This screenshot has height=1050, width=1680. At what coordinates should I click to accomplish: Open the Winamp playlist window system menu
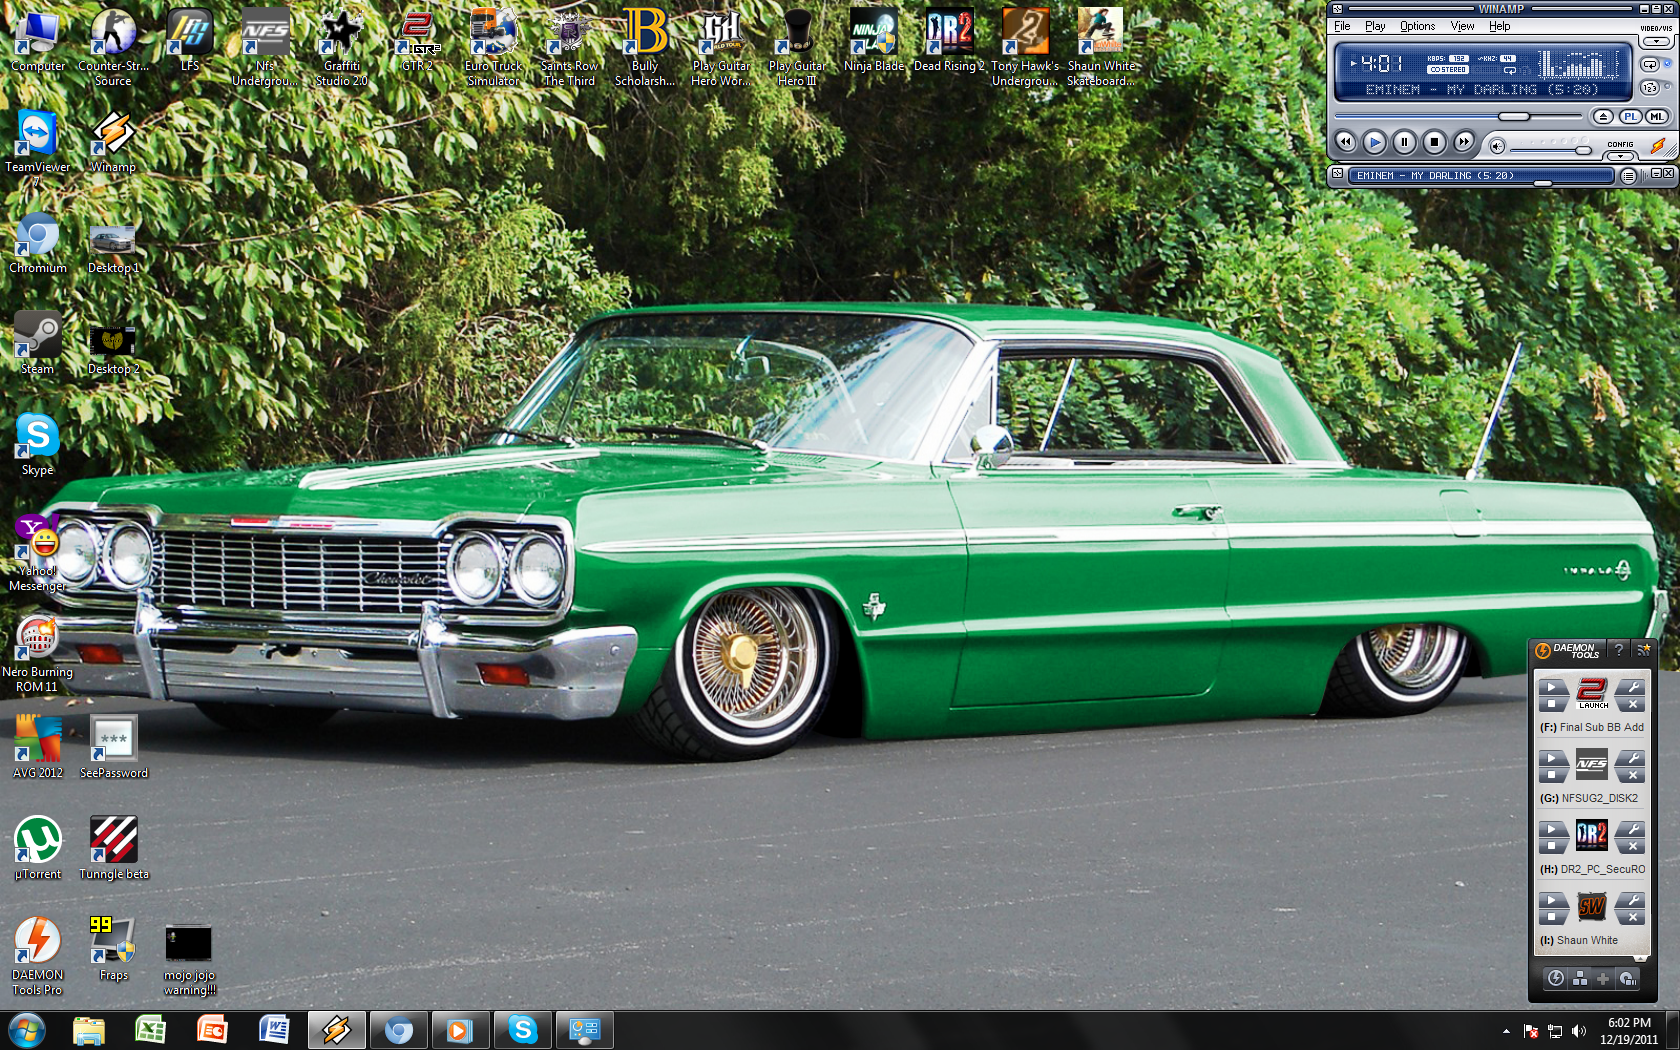pyautogui.click(x=1337, y=173)
